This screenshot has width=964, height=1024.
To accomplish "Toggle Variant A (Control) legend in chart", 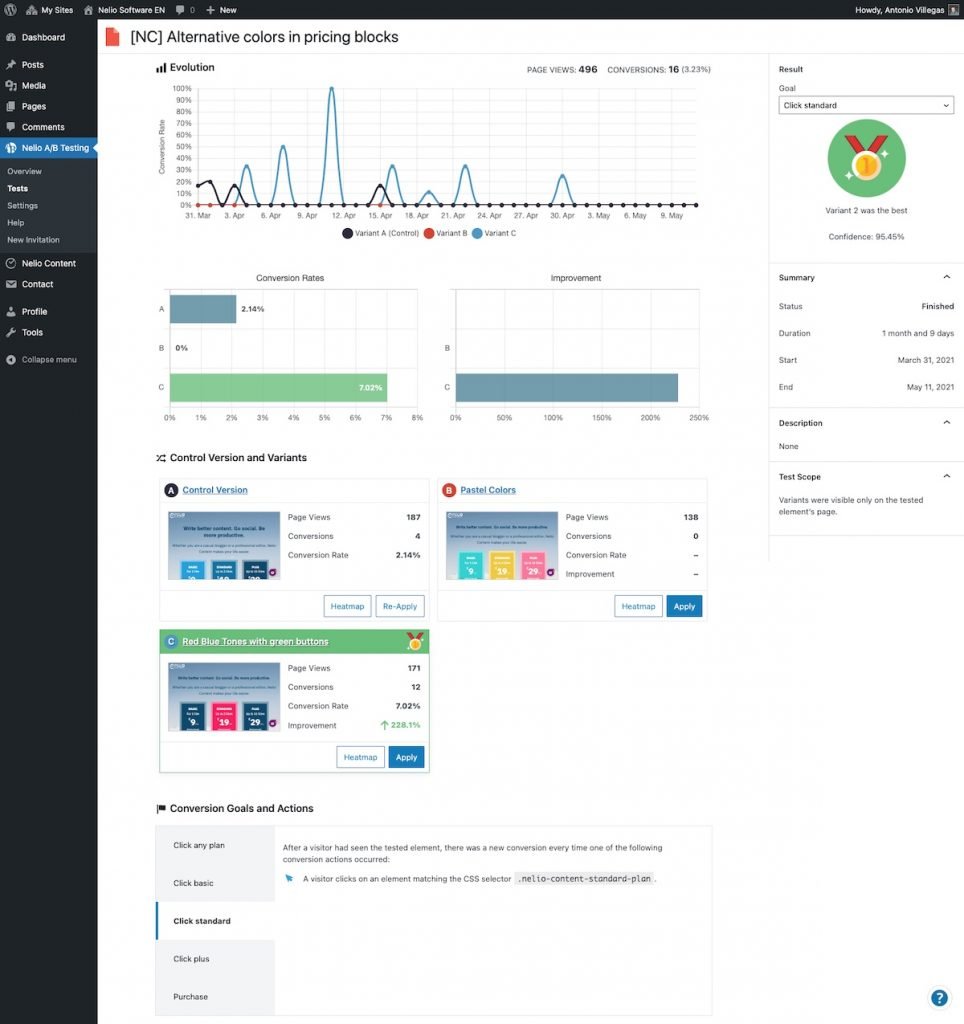I will tap(380, 233).
